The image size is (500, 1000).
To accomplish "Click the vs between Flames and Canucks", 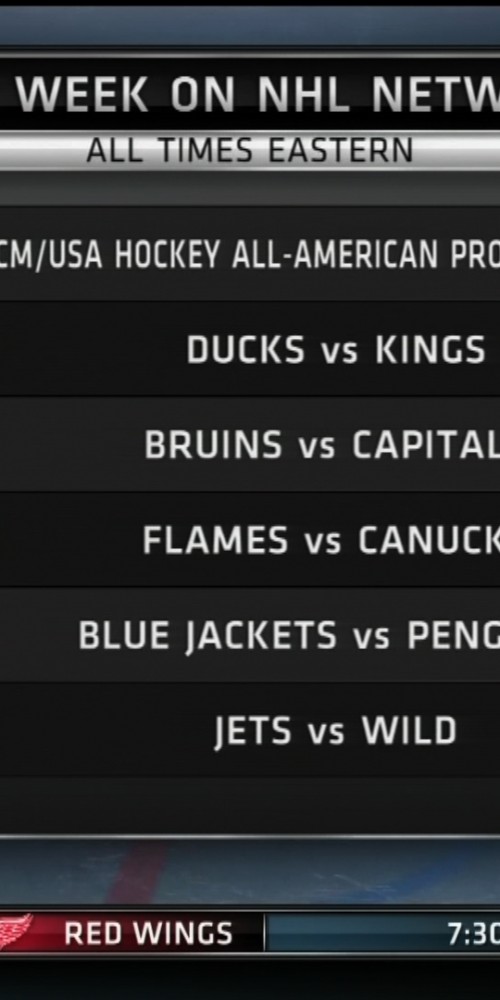I will (323, 543).
